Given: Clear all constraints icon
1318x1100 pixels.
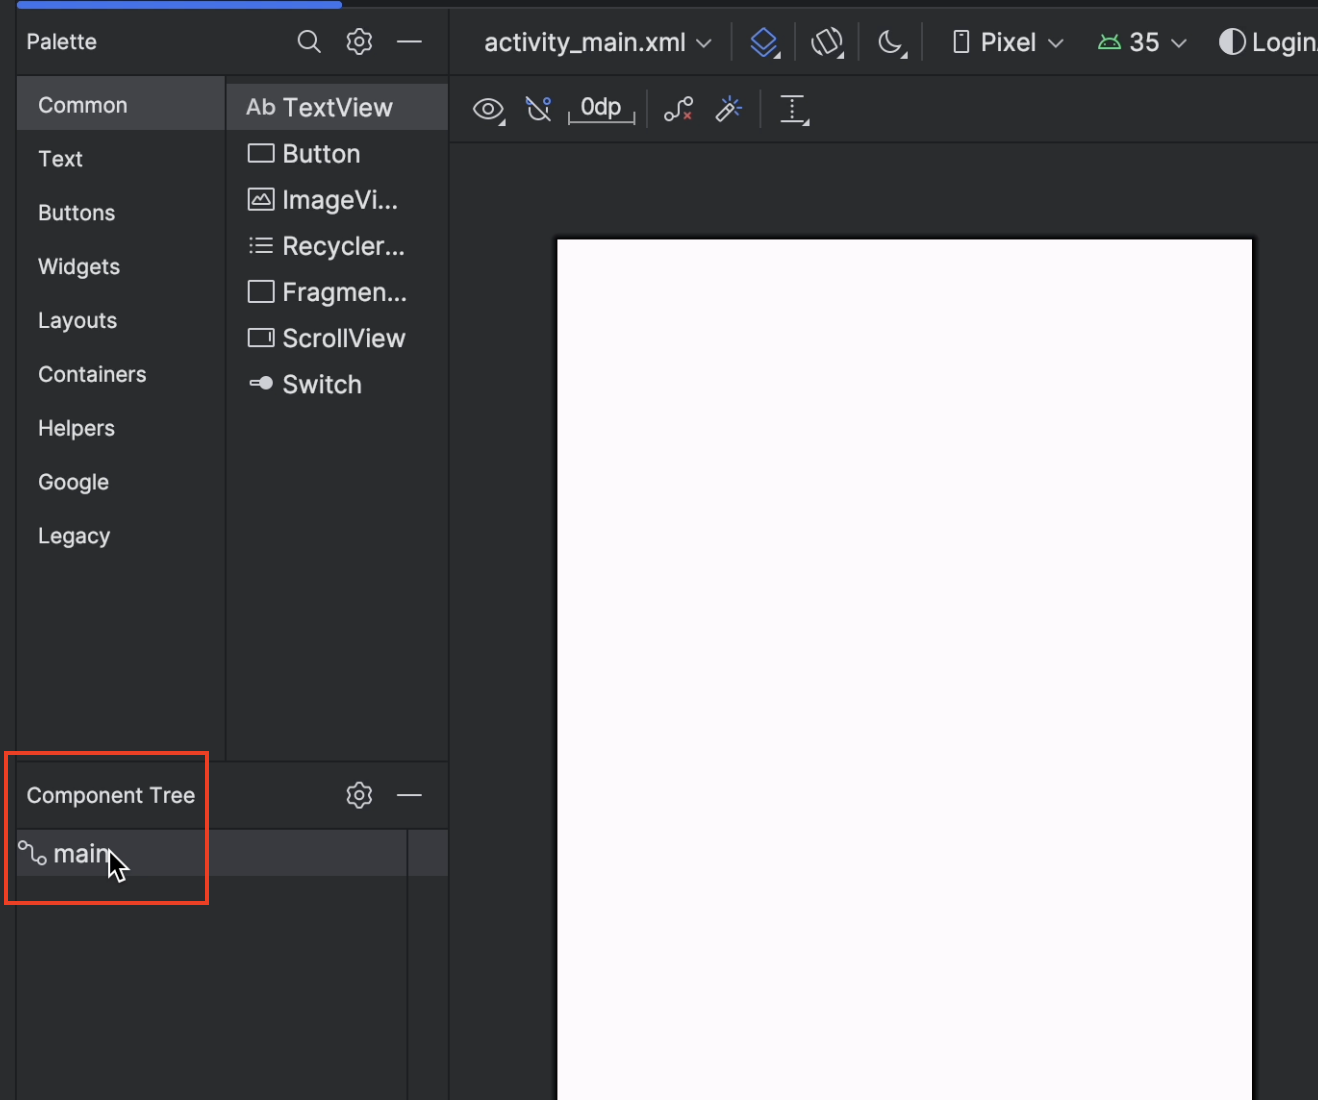Looking at the screenshot, I should [678, 109].
